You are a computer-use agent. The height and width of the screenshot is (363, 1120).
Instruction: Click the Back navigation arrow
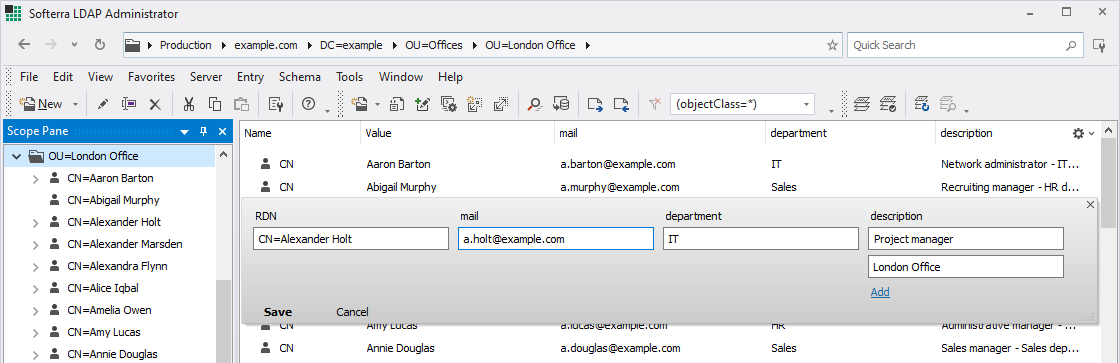click(x=24, y=44)
